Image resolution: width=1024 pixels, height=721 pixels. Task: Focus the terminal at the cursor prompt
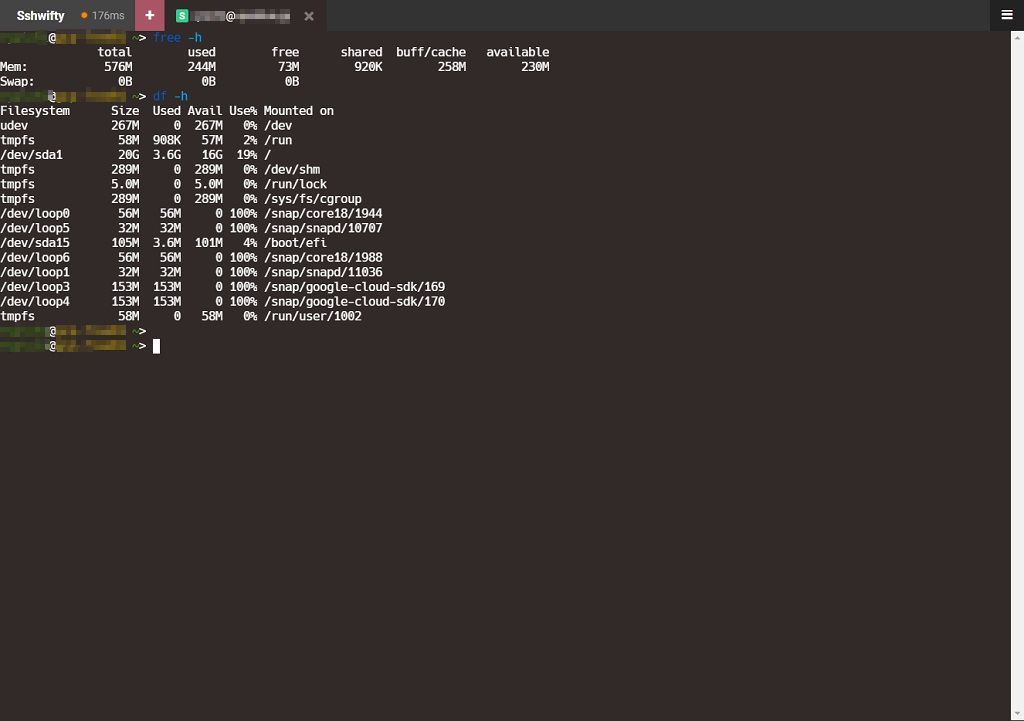[156, 346]
